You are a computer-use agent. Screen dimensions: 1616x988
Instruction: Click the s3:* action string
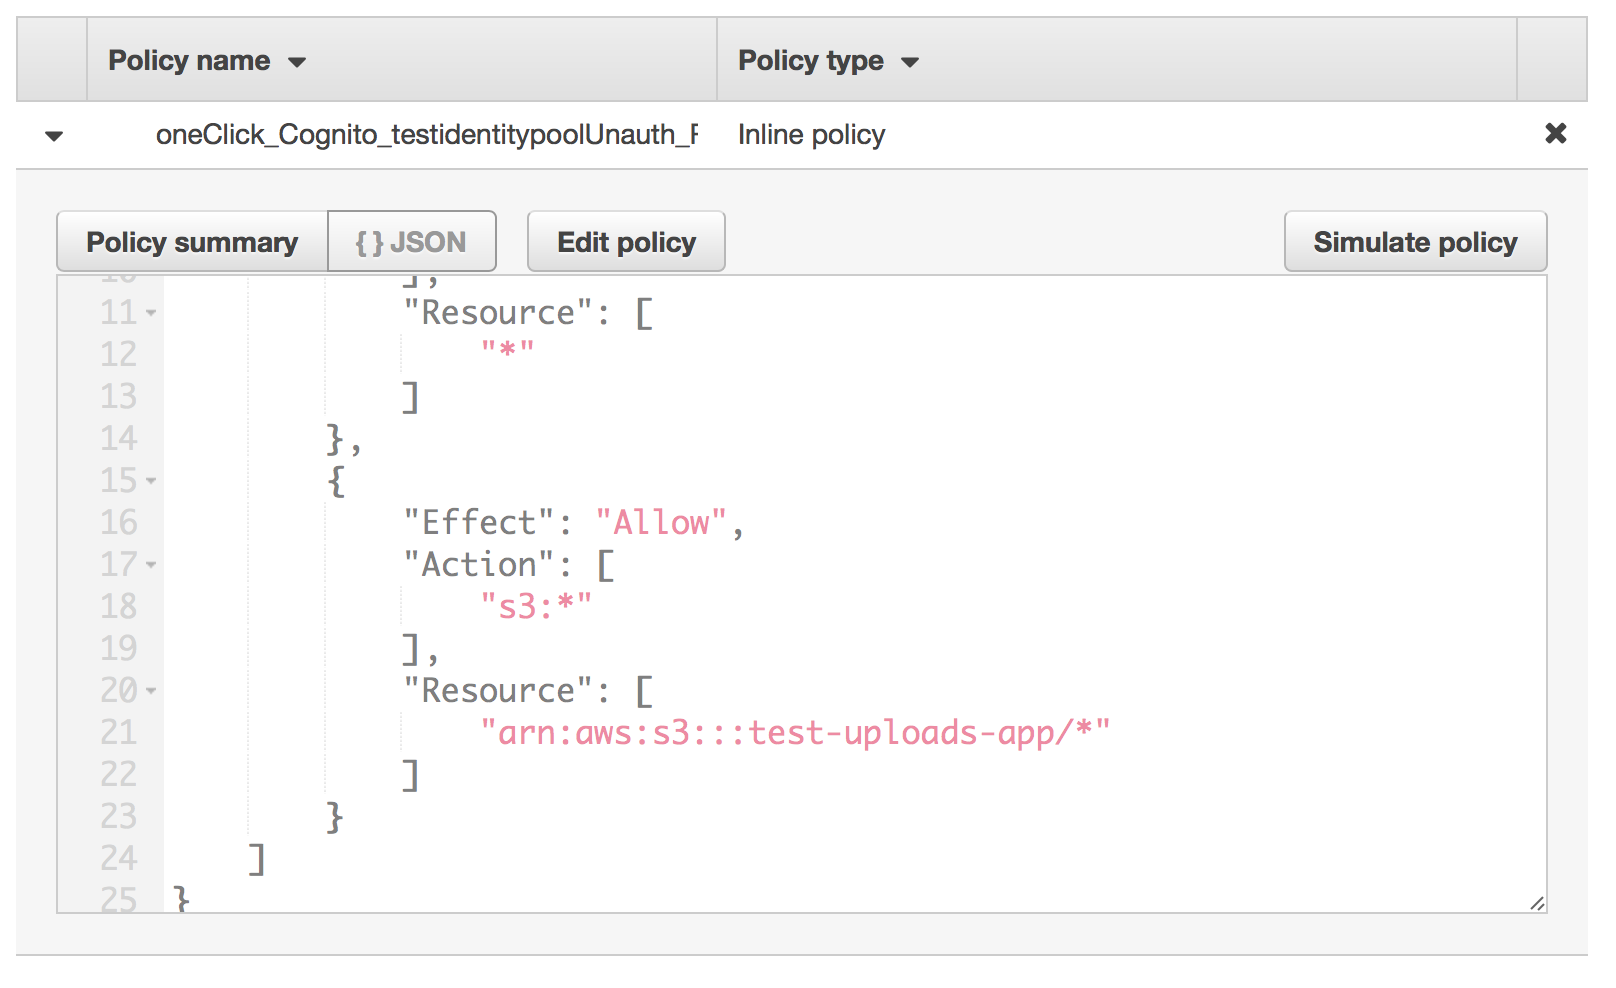click(x=536, y=606)
